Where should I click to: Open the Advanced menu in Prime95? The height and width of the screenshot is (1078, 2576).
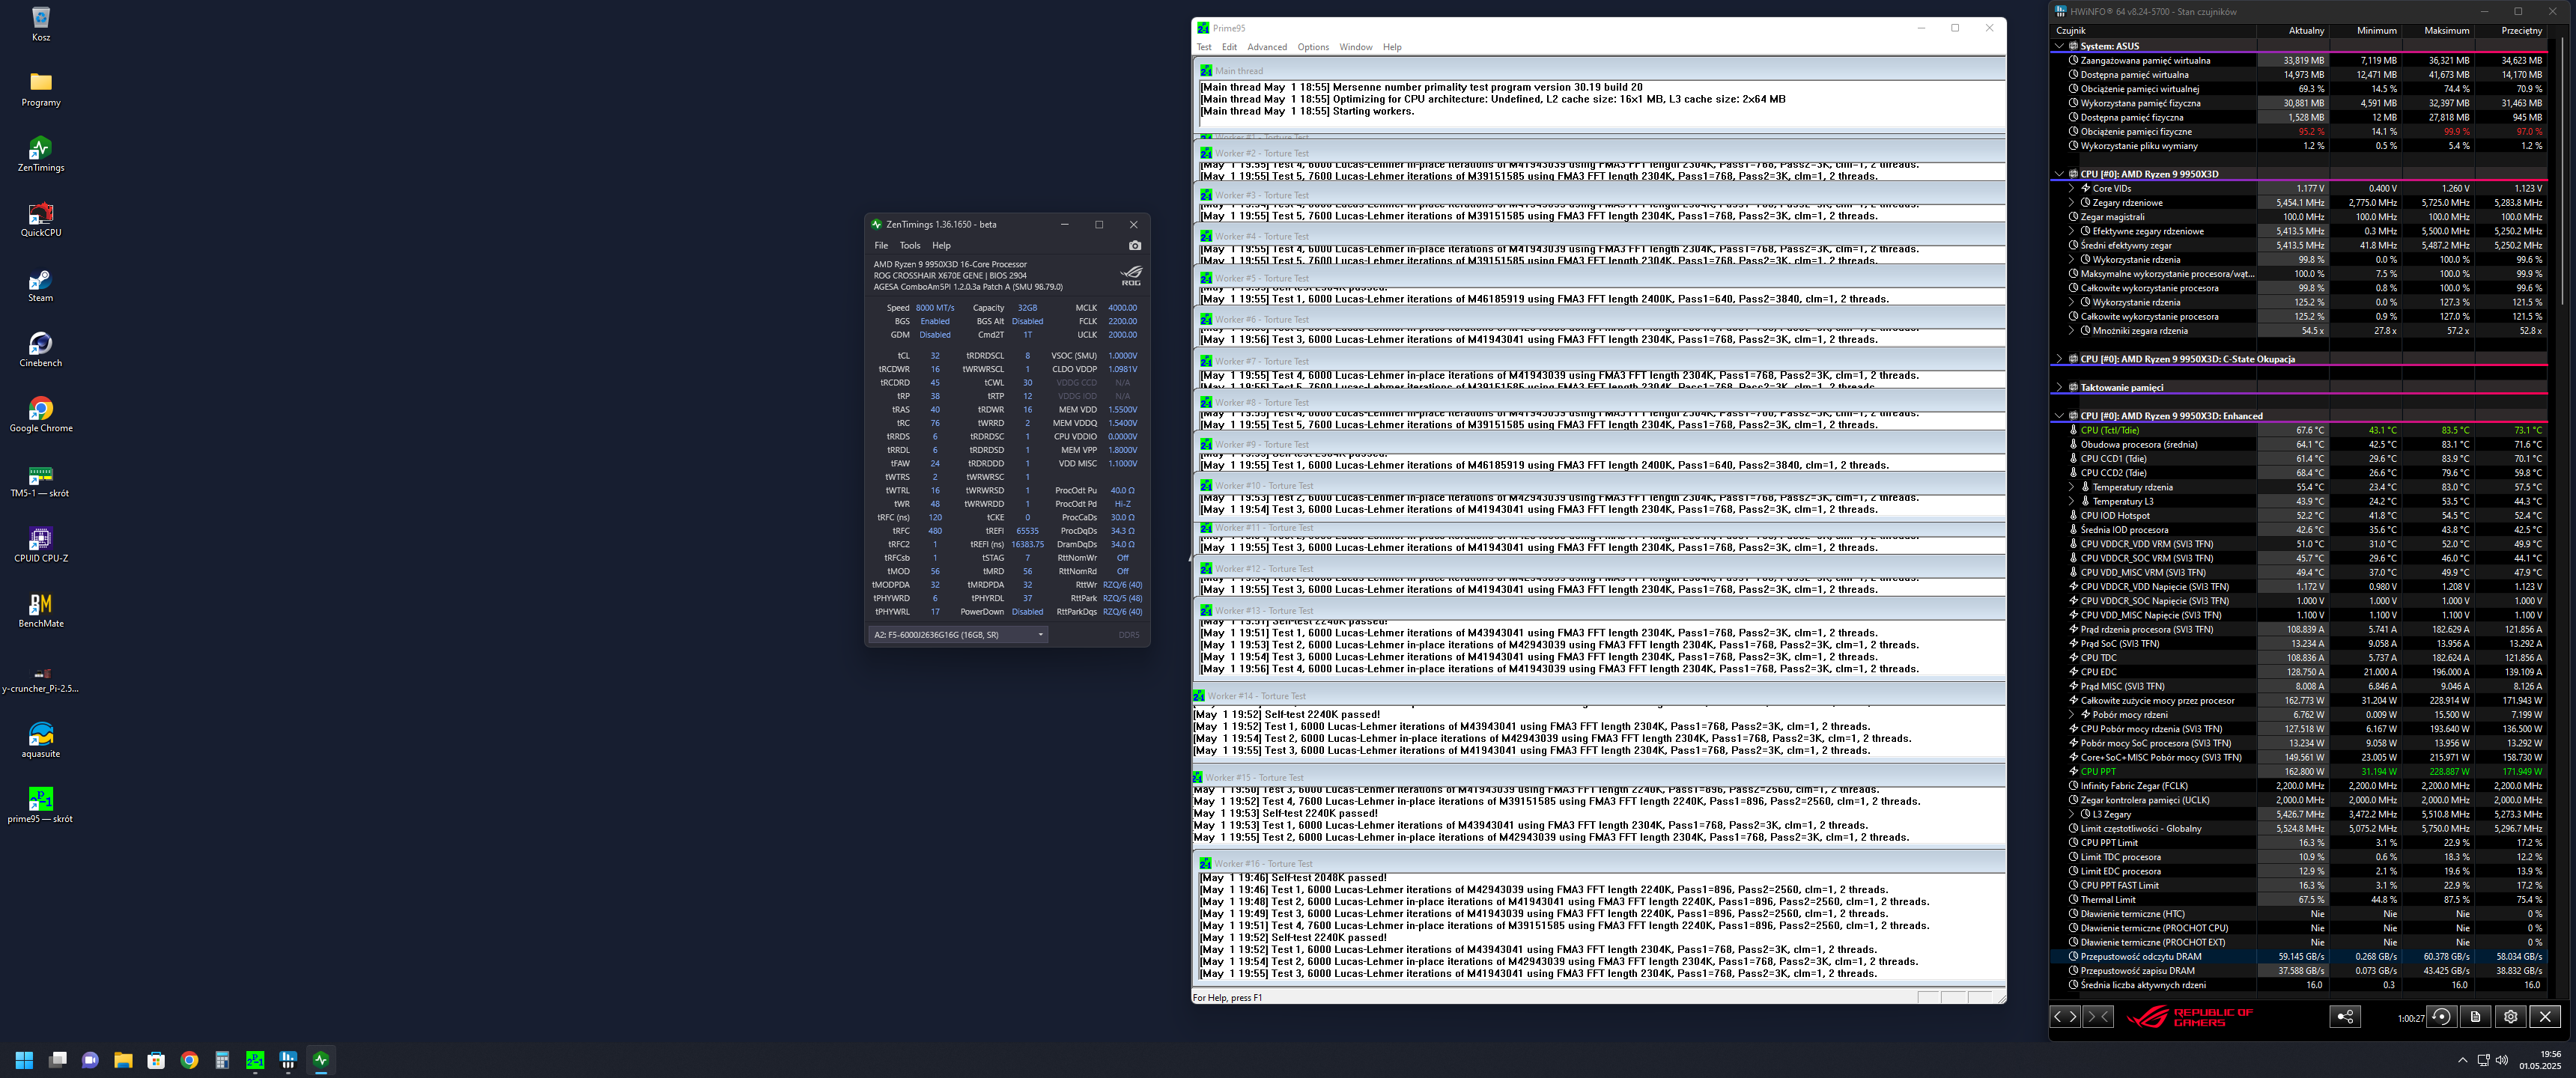tap(1266, 47)
